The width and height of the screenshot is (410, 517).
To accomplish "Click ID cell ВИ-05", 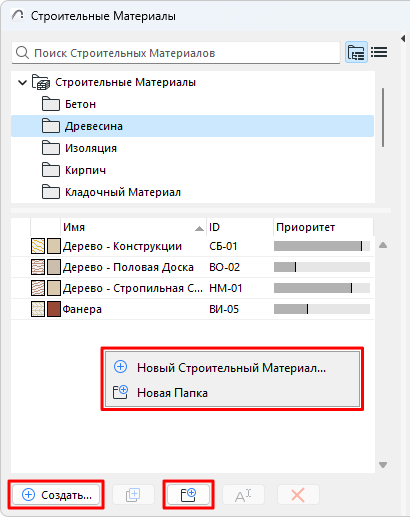I will point(224,309).
